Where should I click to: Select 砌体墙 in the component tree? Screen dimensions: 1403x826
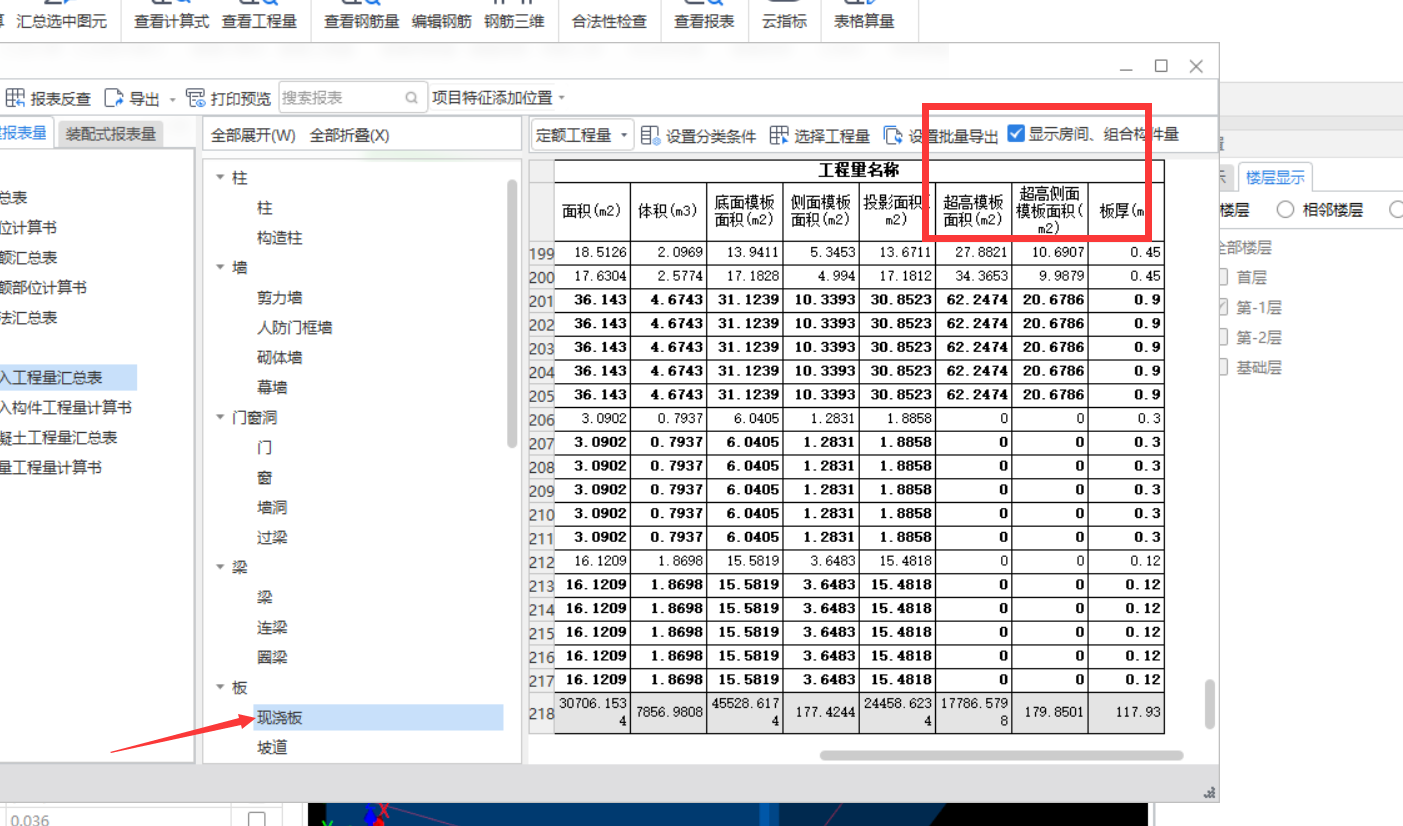point(279,358)
